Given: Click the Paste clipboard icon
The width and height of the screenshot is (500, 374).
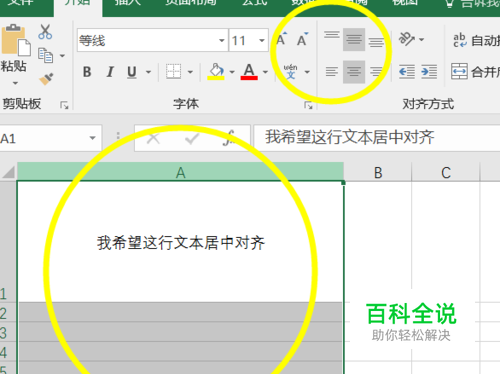Looking at the screenshot, I should point(16,40).
